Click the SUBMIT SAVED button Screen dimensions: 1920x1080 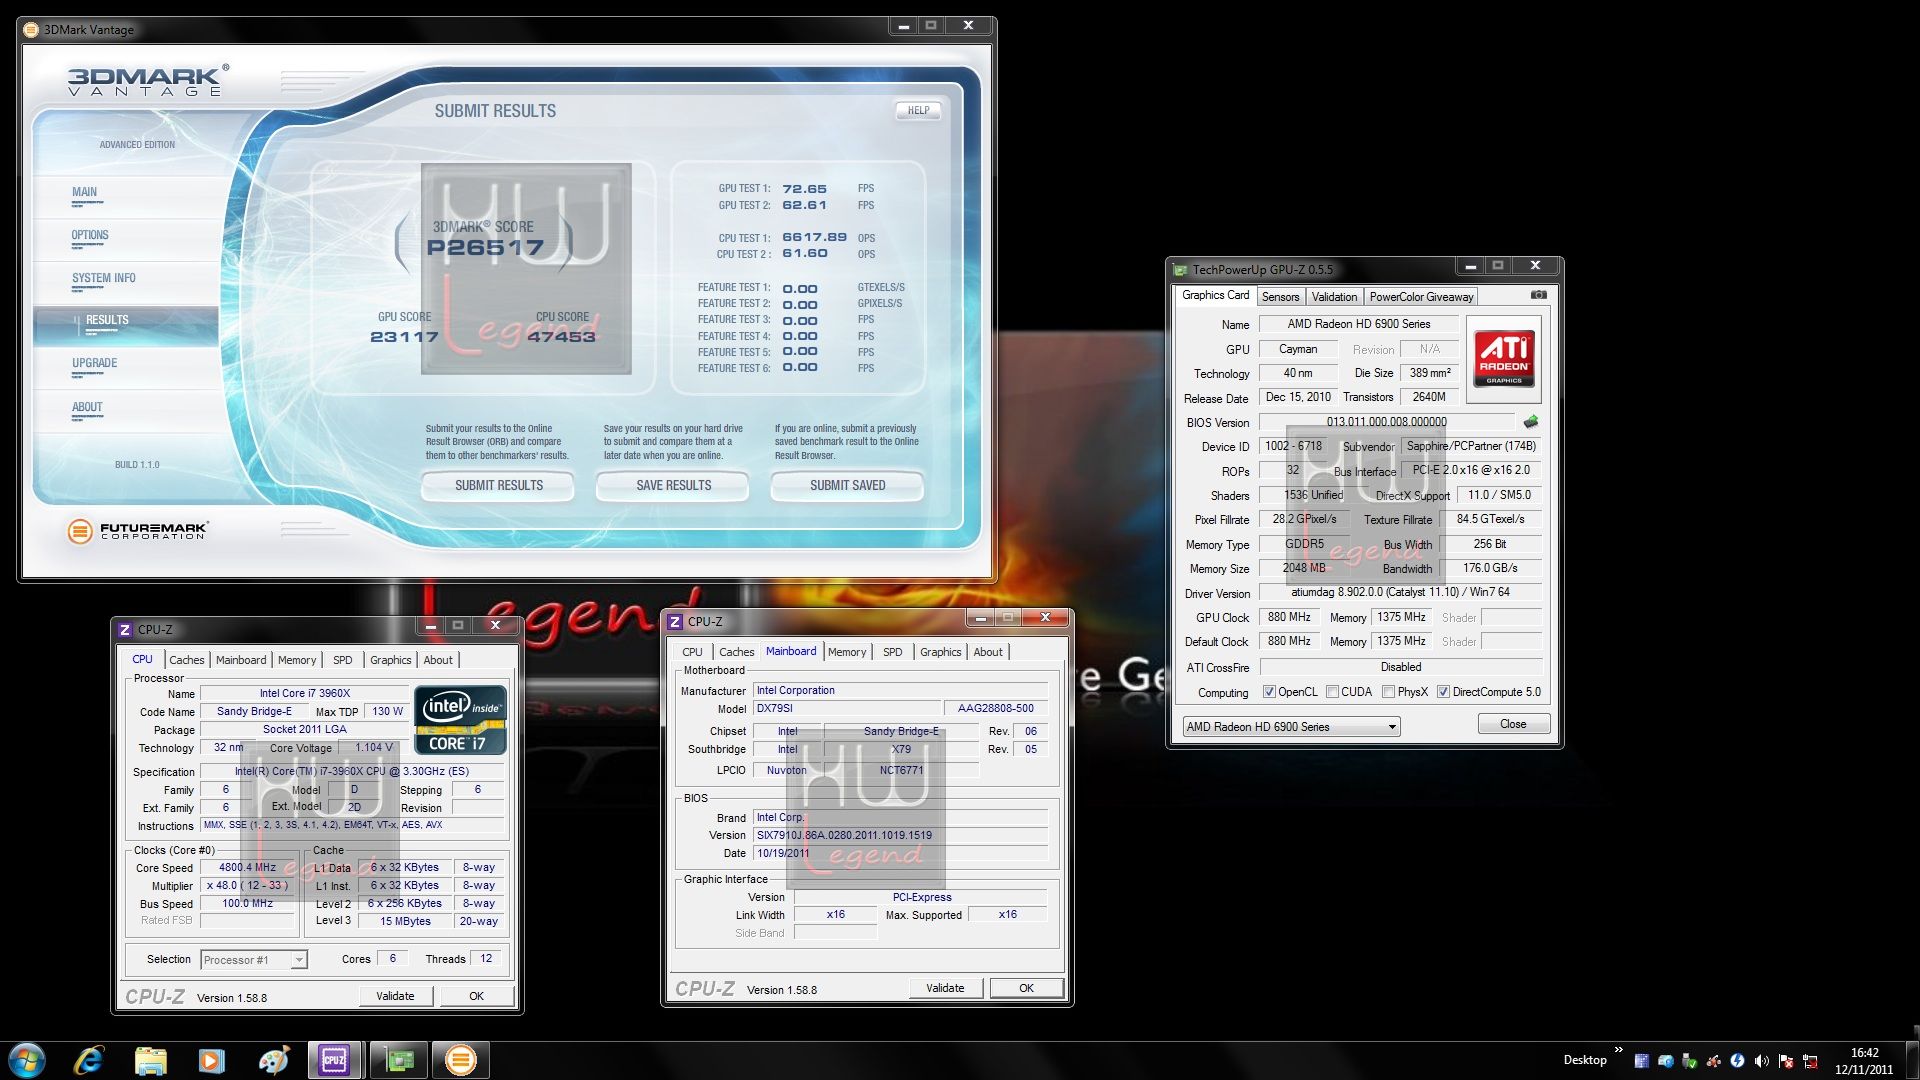847,486
